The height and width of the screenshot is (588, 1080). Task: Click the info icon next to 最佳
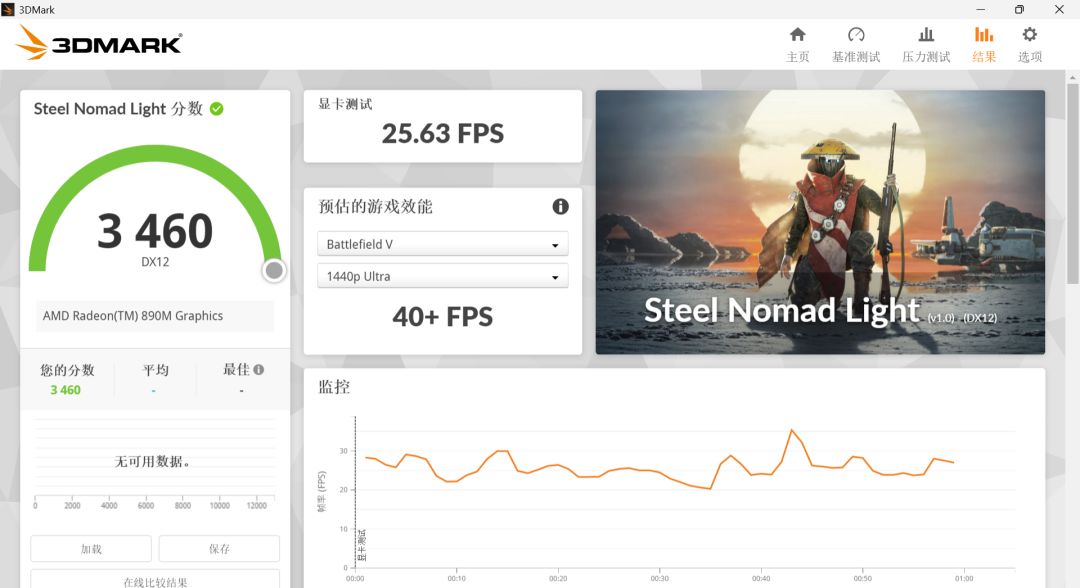tap(259, 370)
